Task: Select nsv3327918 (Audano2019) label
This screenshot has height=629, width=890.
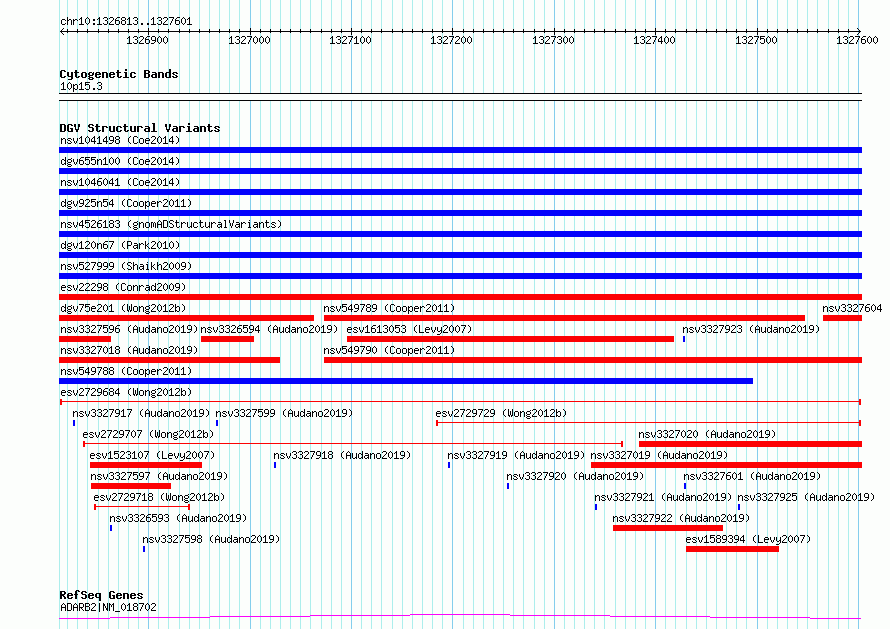Action: [x=342, y=455]
